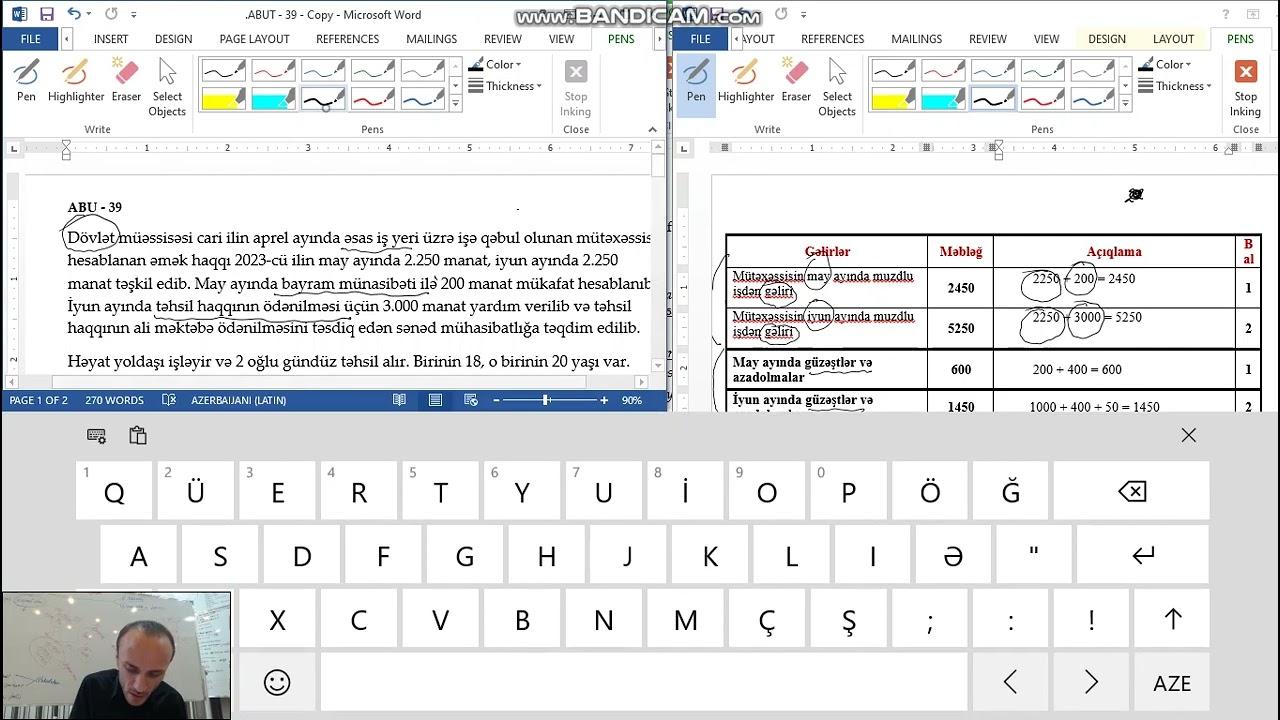1280x720 pixels.
Task: Switch to Print Layout view
Action: 435,400
